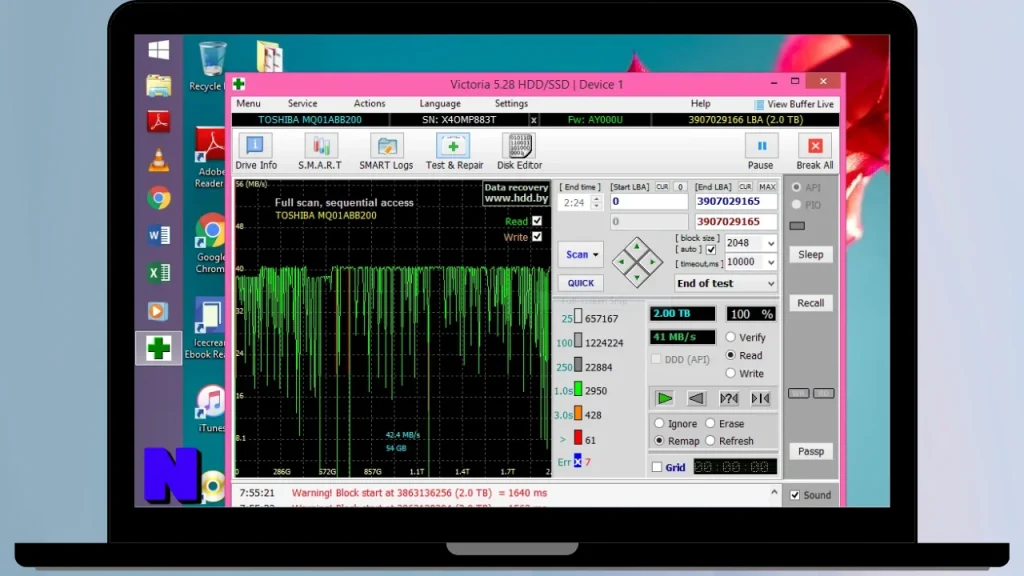This screenshot has height=576, width=1024.
Task: Select the Read radio button
Action: 730,355
